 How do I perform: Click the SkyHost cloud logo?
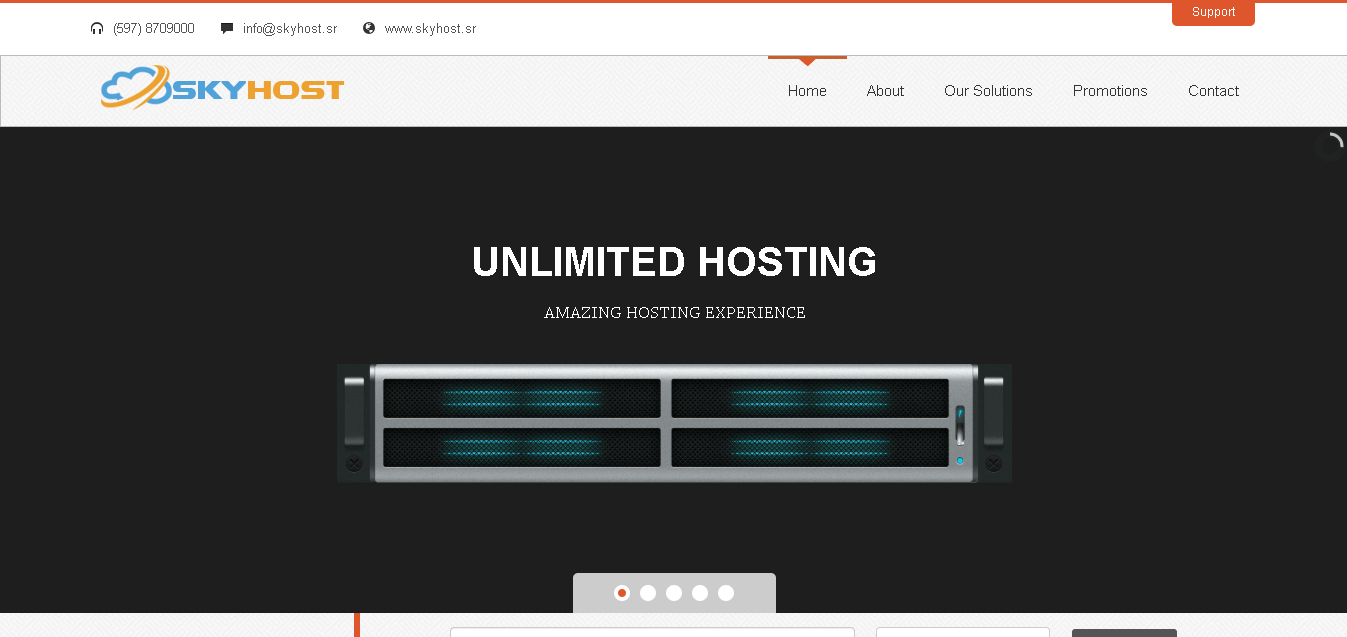pyautogui.click(x=222, y=88)
